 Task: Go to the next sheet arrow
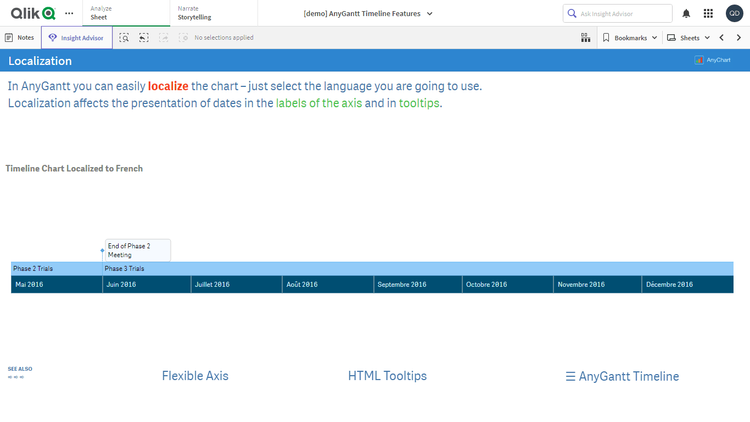[x=738, y=37]
